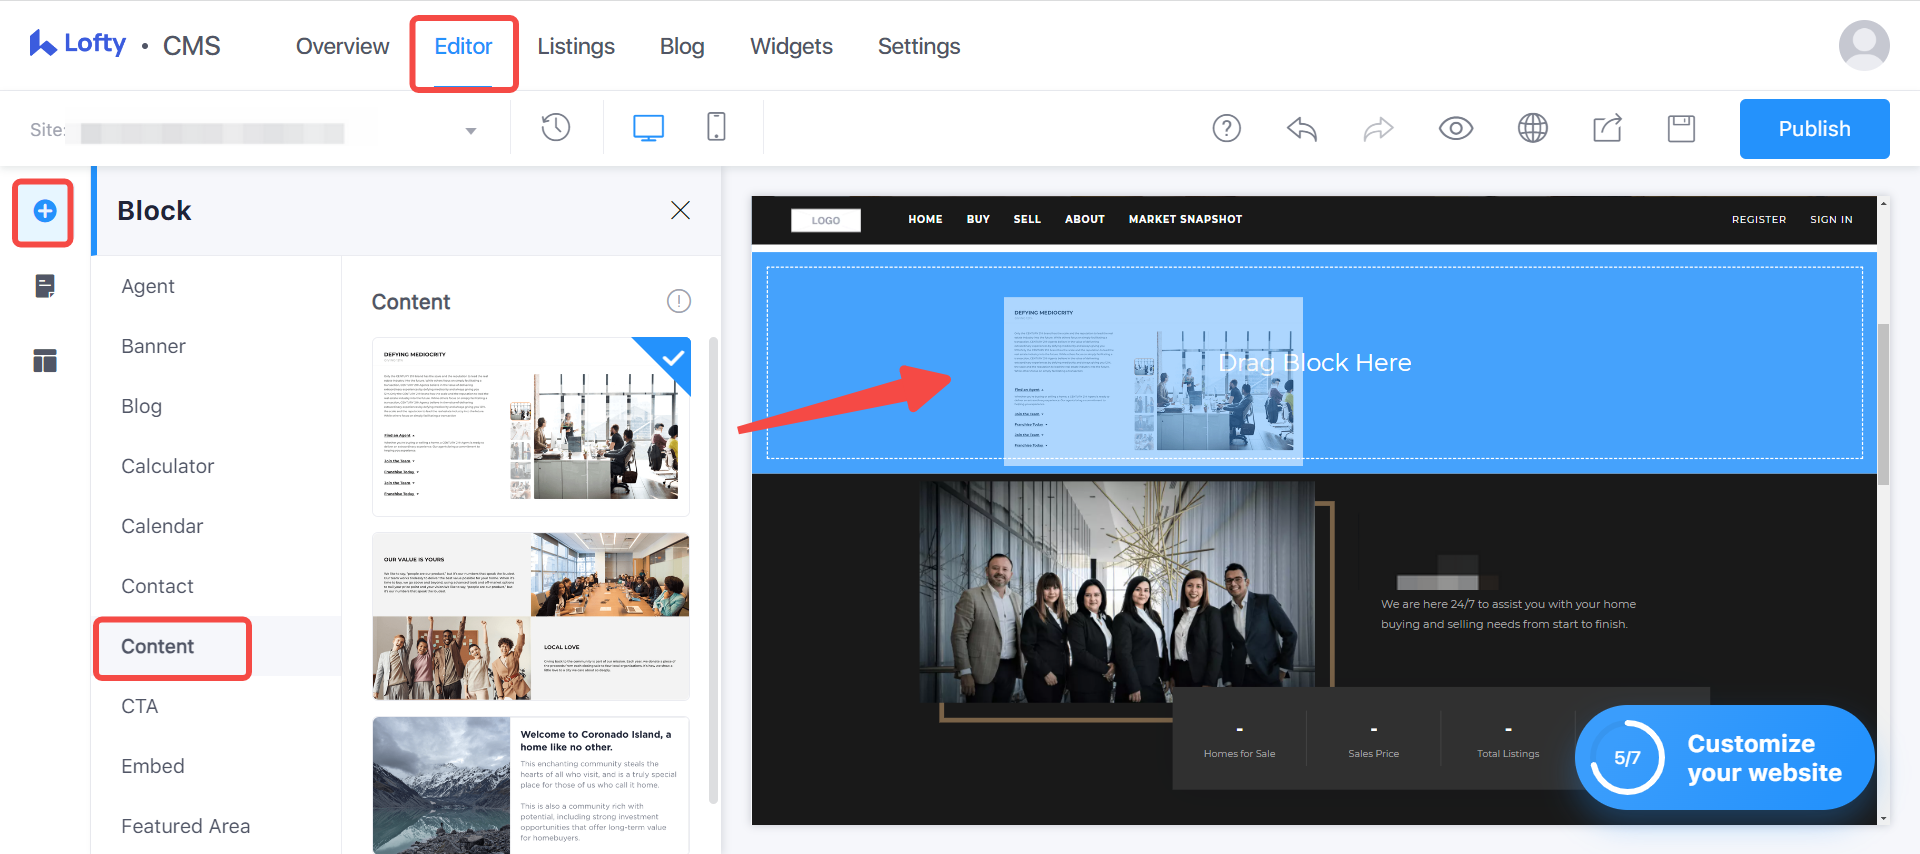Screen dimensions: 1920x854
Task: Select the CTA block category
Action: [x=139, y=706]
